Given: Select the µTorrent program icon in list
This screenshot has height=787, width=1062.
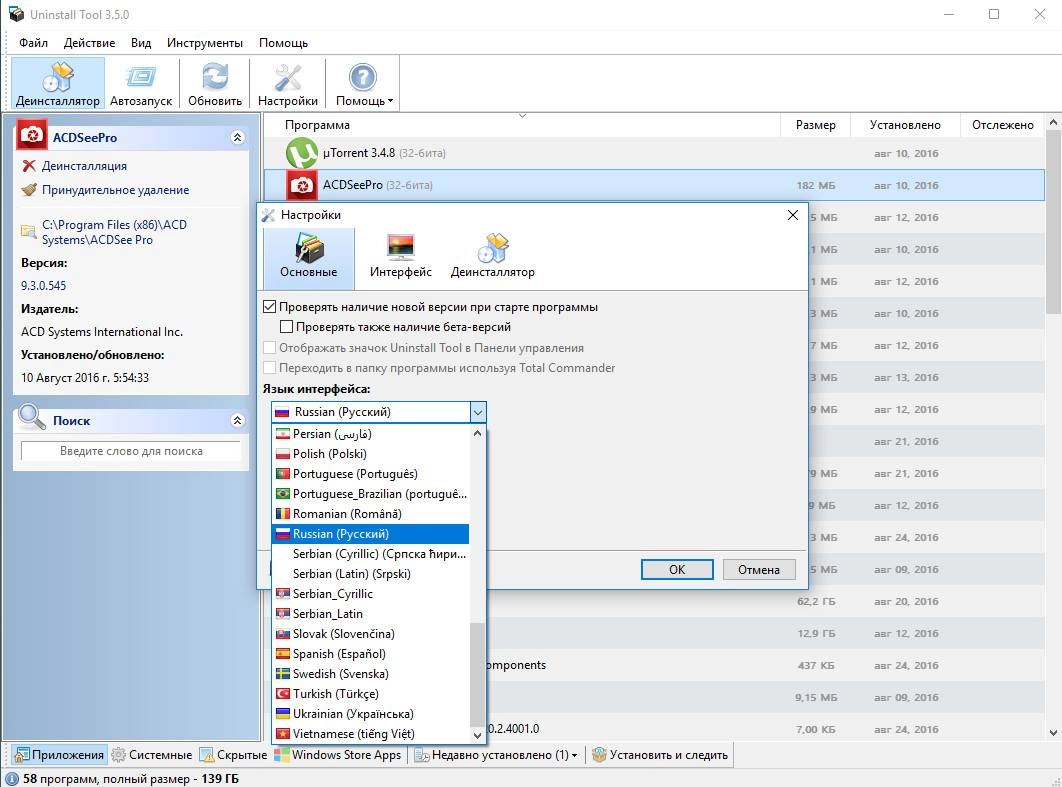Looking at the screenshot, I should click(301, 153).
